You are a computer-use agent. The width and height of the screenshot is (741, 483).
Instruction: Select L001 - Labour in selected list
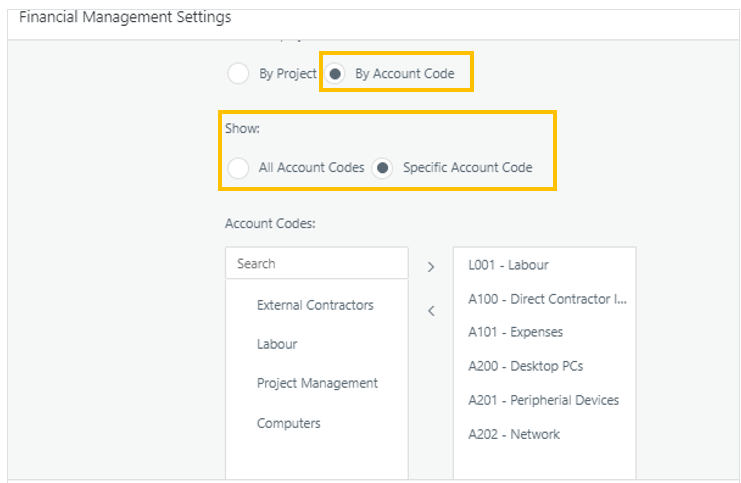coord(508,265)
